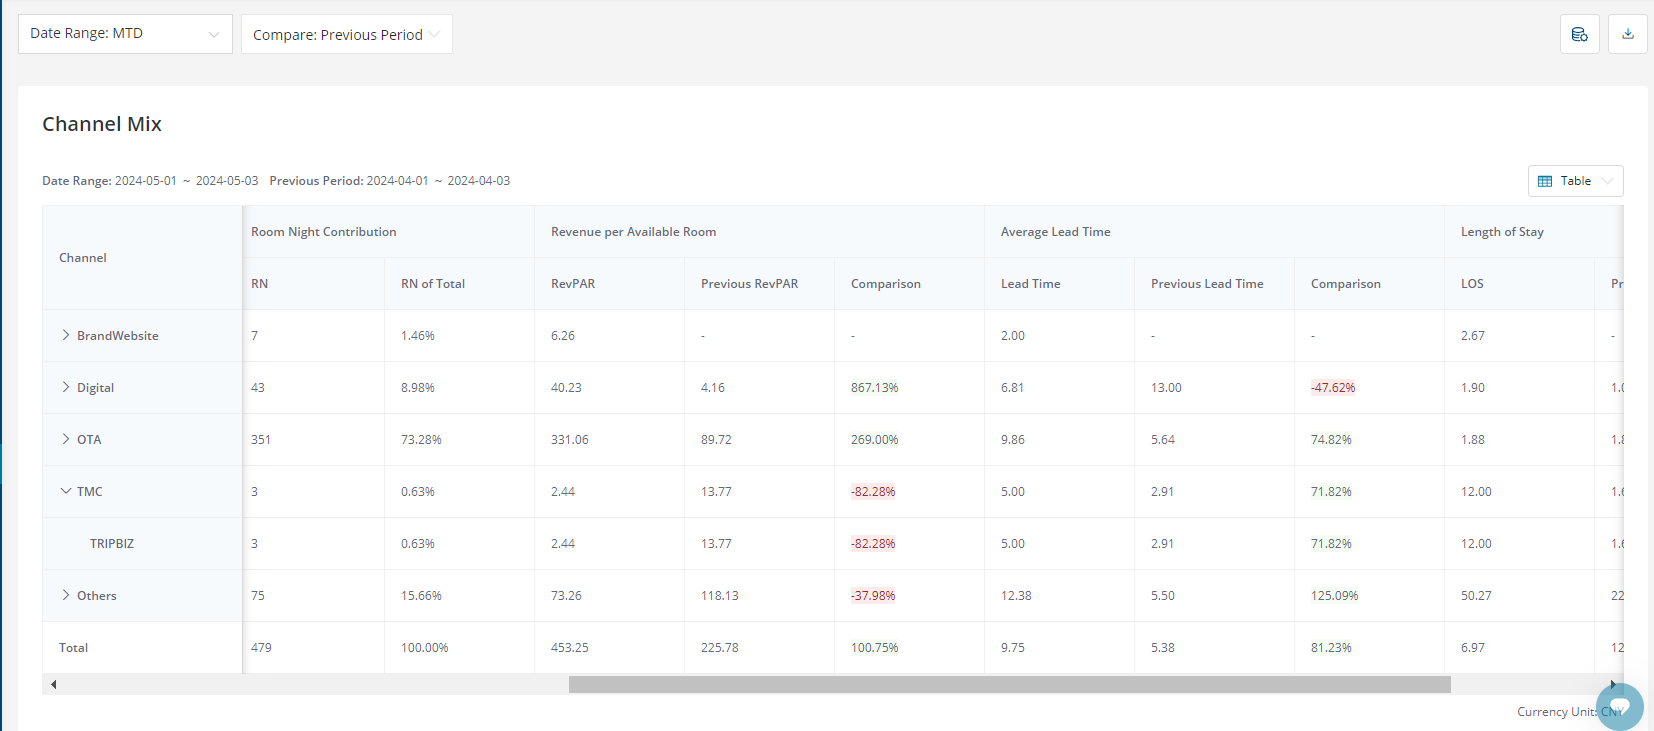1654x731 pixels.
Task: Click Comparison header under Average Lead Time
Action: [1346, 284]
